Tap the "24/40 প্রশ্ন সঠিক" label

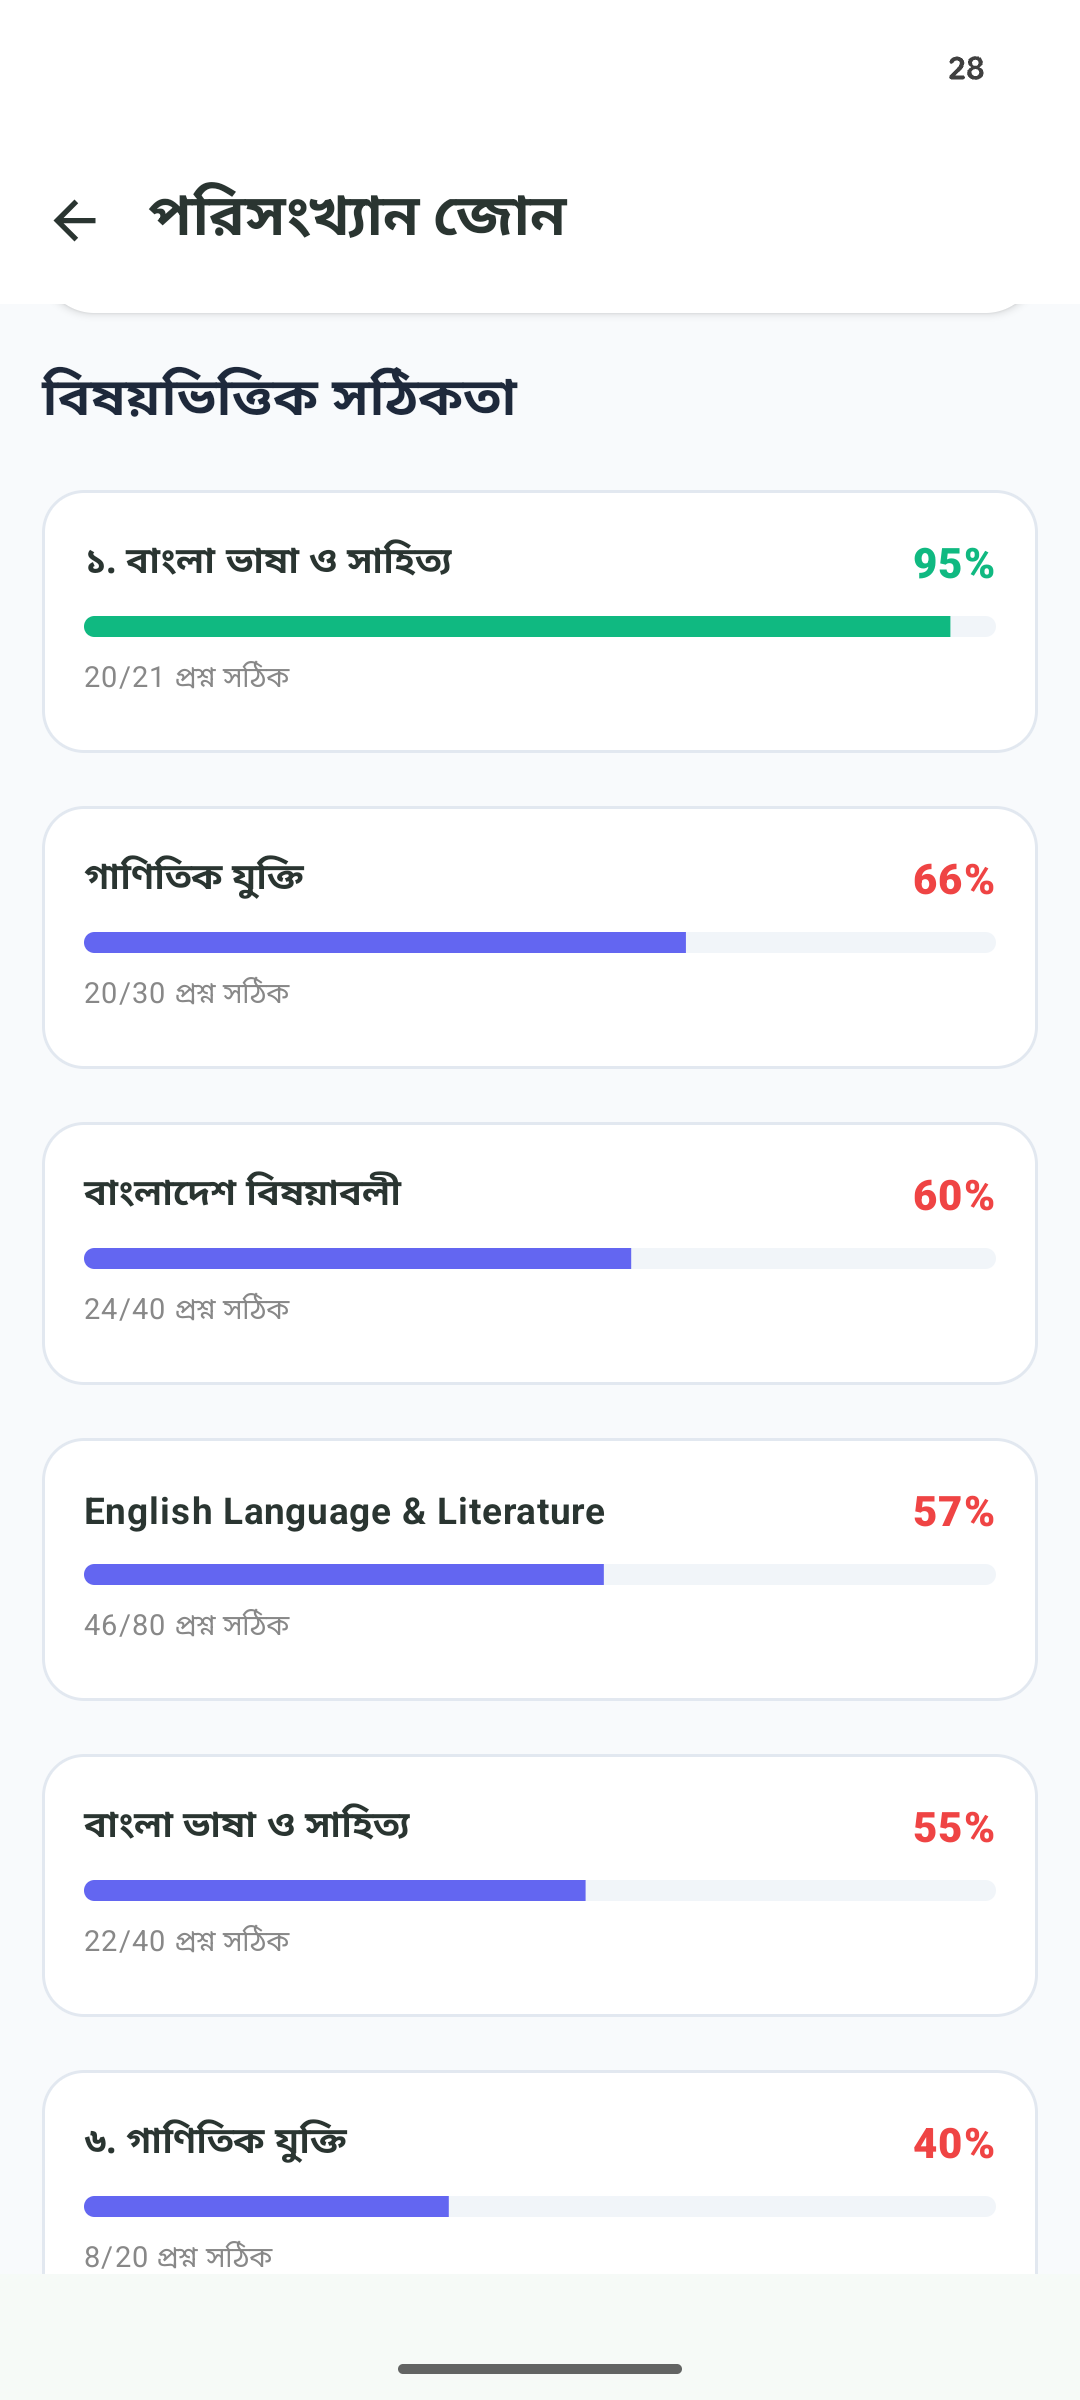(187, 1310)
